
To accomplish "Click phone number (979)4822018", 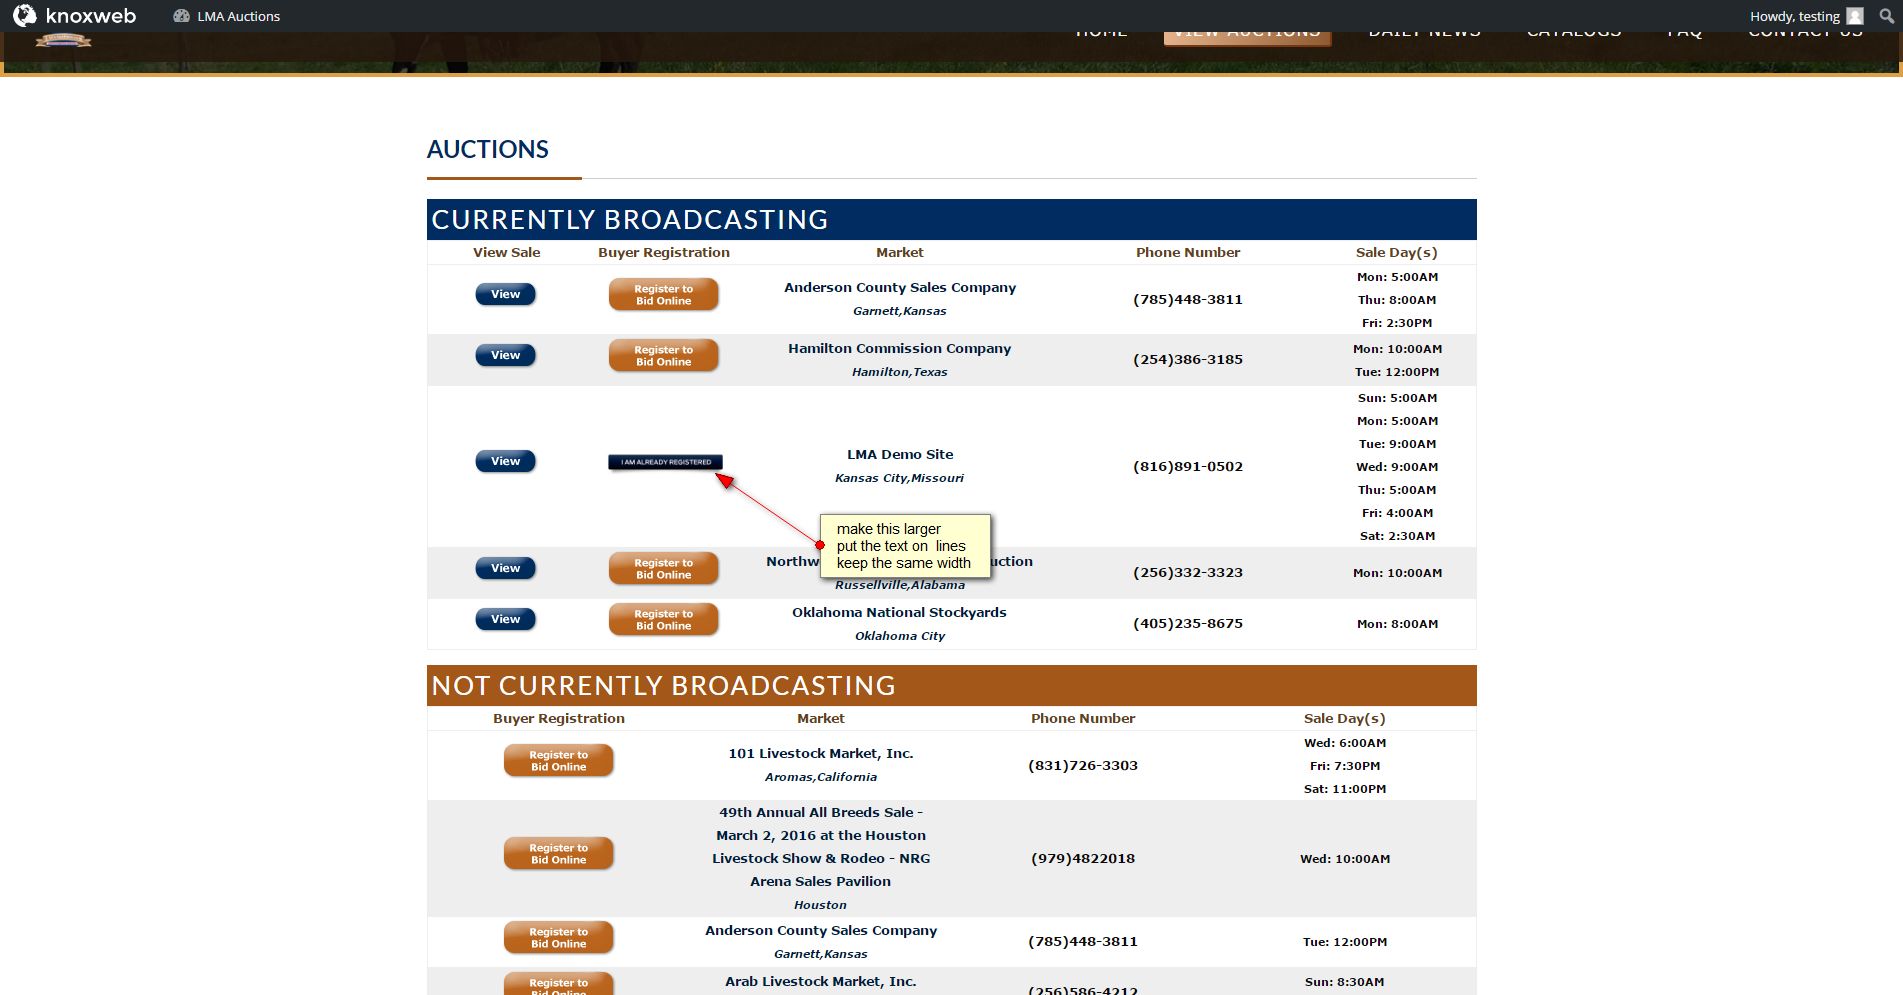I will pyautogui.click(x=1083, y=859).
